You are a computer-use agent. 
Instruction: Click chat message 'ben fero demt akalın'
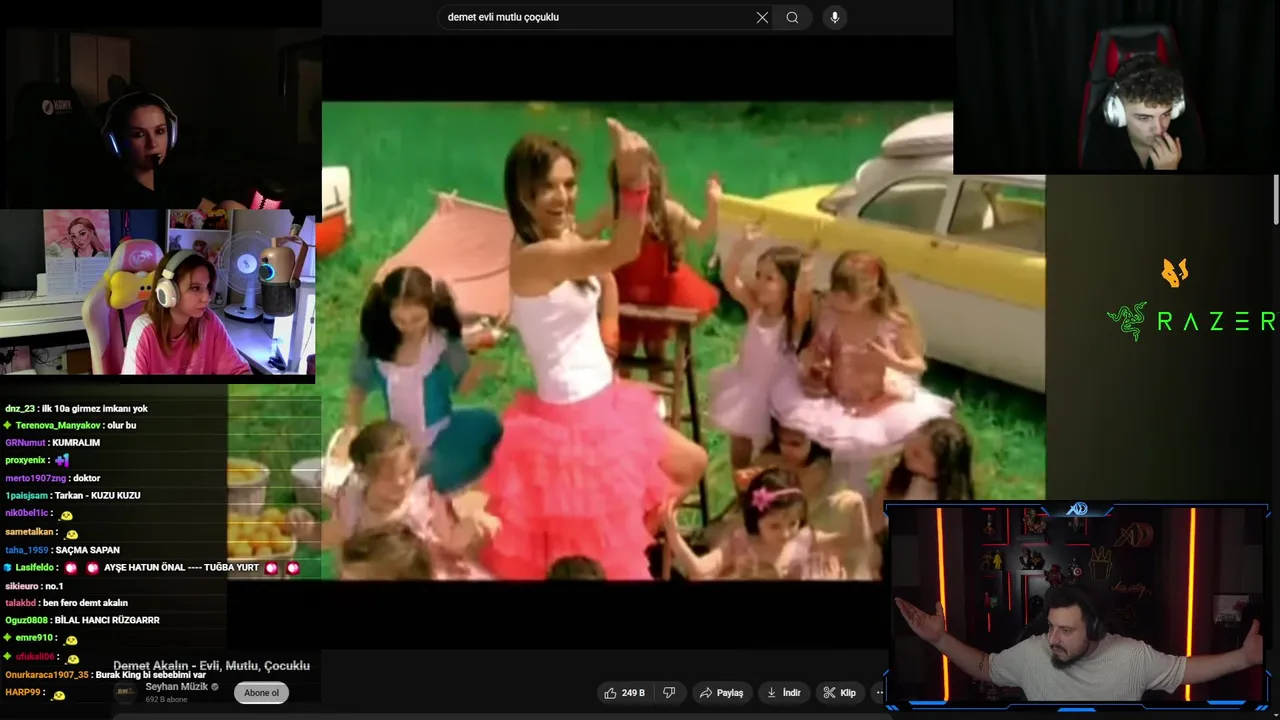[85, 603]
